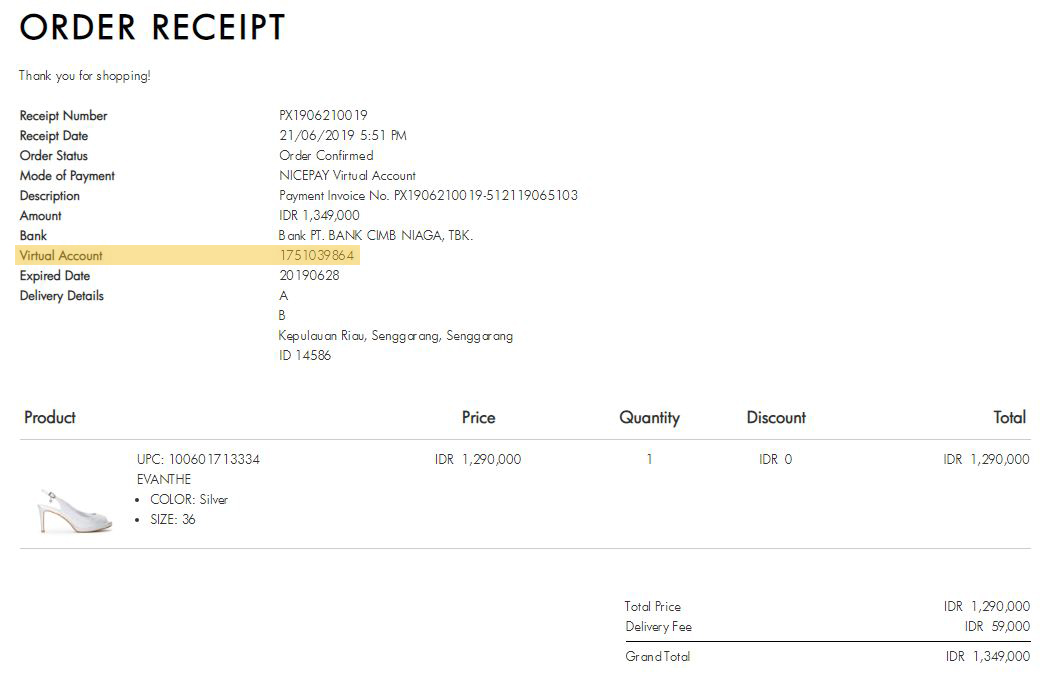The image size is (1059, 681).
Task: Click the silver EVANTHE shoe thumbnail
Action: click(74, 511)
